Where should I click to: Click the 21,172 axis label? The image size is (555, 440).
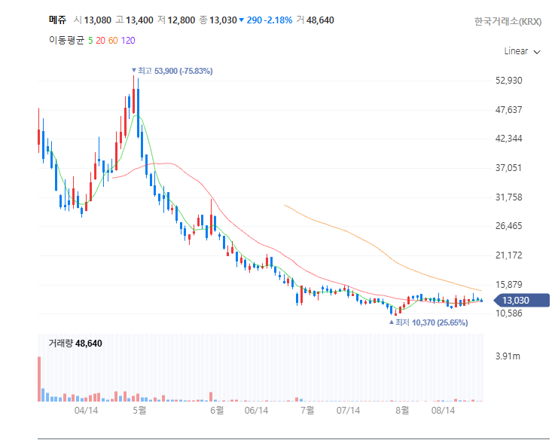tap(509, 255)
